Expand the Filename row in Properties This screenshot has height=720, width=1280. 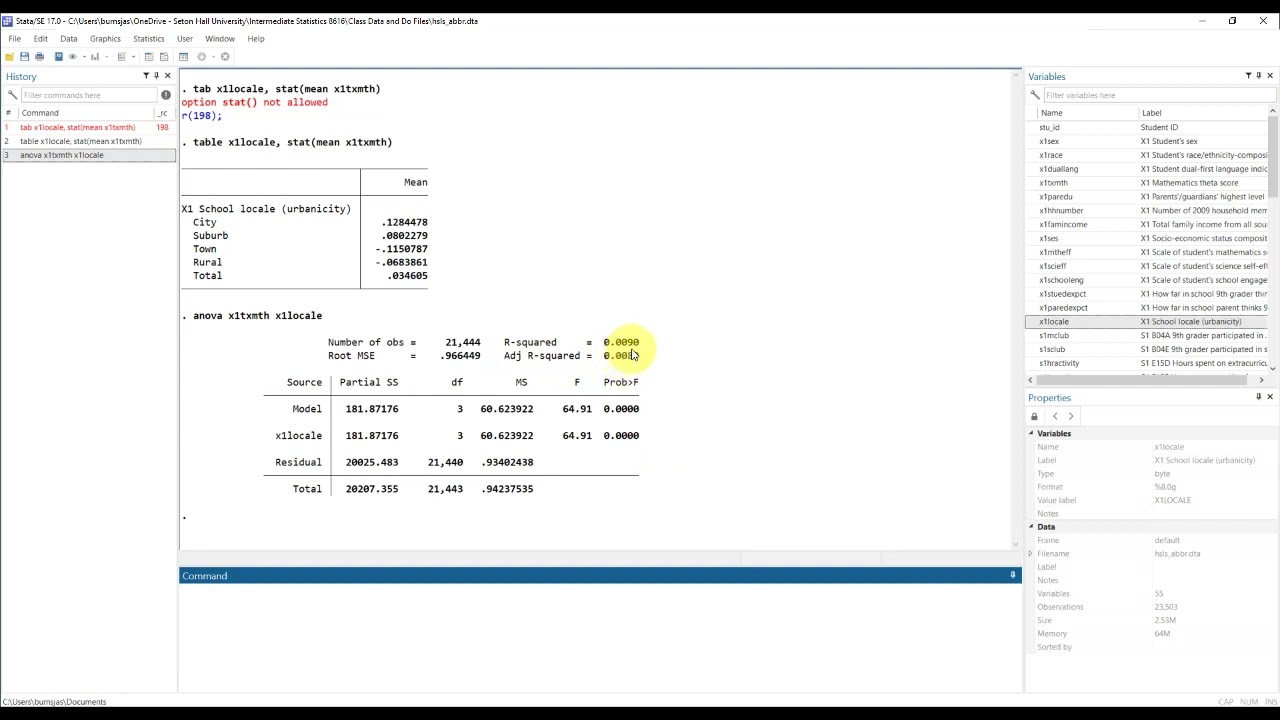1031,553
